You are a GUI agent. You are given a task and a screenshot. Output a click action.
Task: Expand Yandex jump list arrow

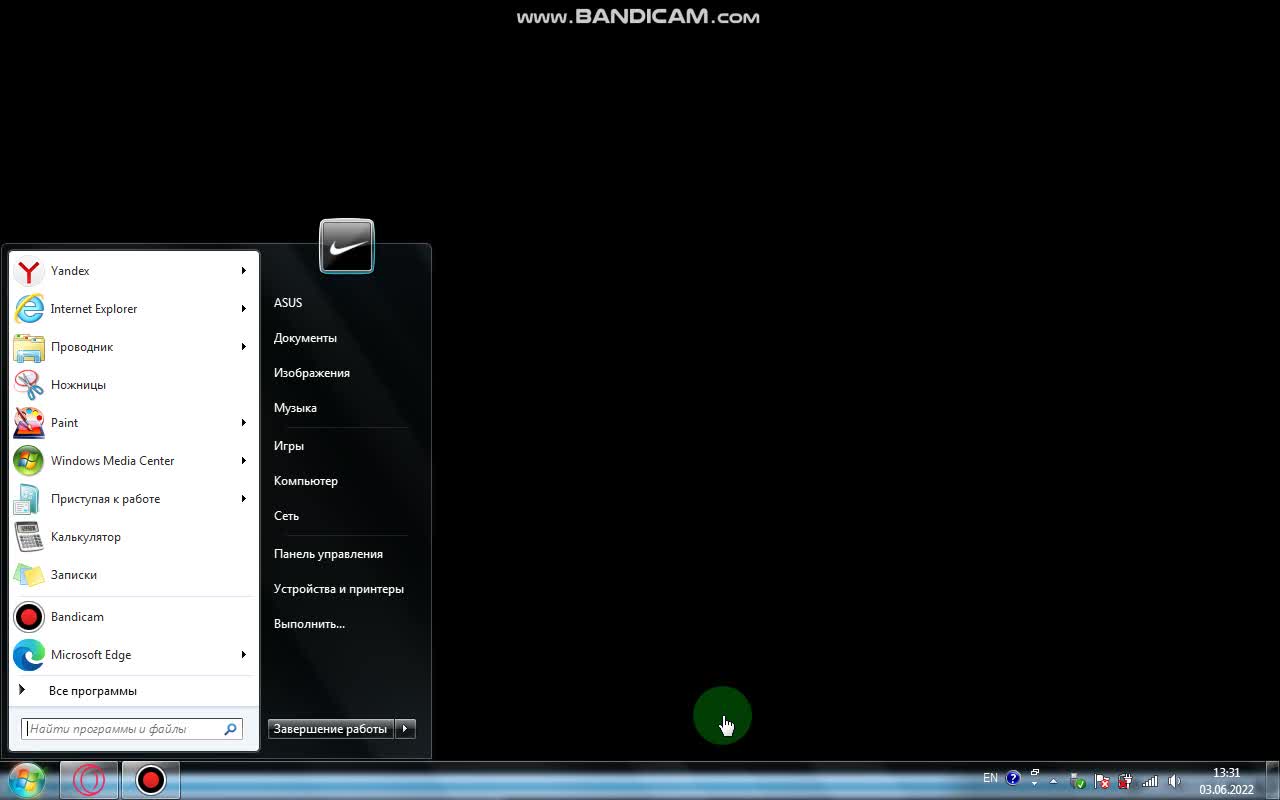pos(243,271)
